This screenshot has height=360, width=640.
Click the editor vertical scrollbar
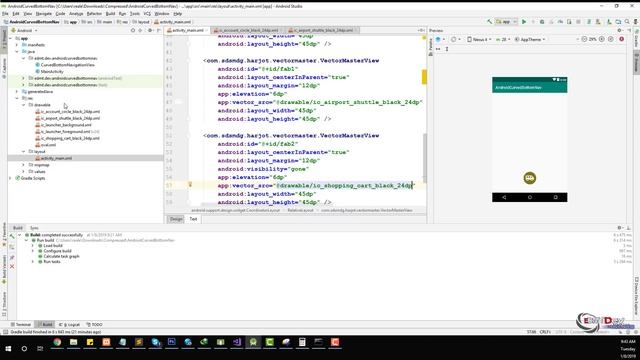424,159
